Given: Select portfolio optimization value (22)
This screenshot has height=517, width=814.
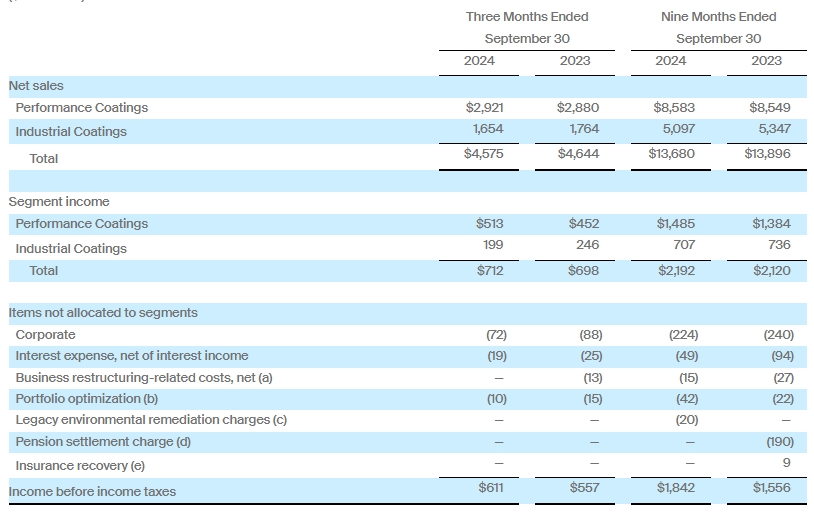Looking at the screenshot, I should [x=783, y=399].
